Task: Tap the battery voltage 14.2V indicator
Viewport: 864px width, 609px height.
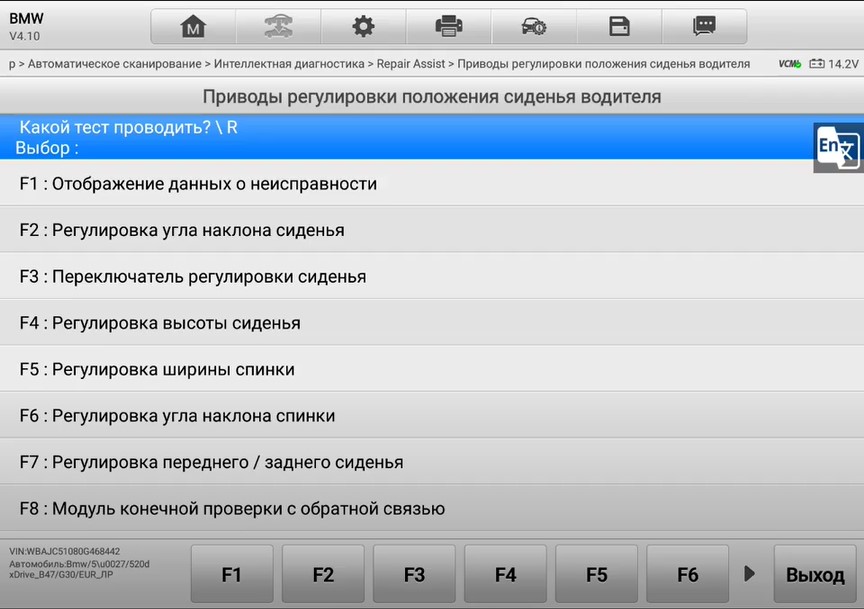Action: click(x=834, y=64)
